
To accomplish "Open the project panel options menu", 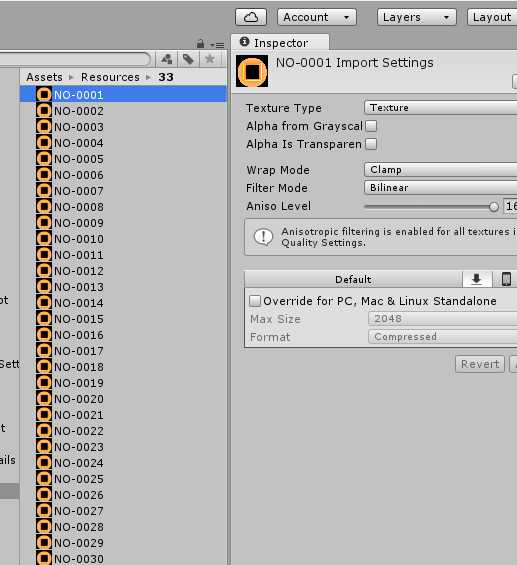I will click(217, 45).
